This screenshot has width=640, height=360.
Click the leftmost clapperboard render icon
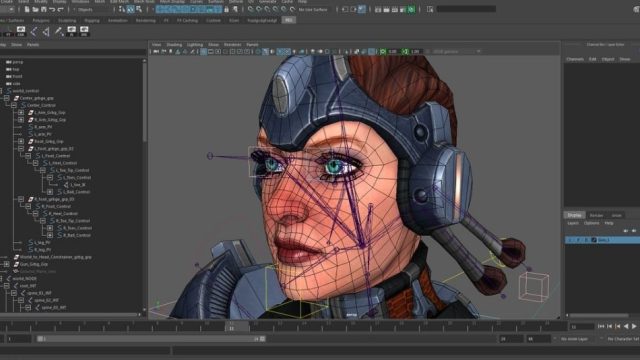[378, 9]
